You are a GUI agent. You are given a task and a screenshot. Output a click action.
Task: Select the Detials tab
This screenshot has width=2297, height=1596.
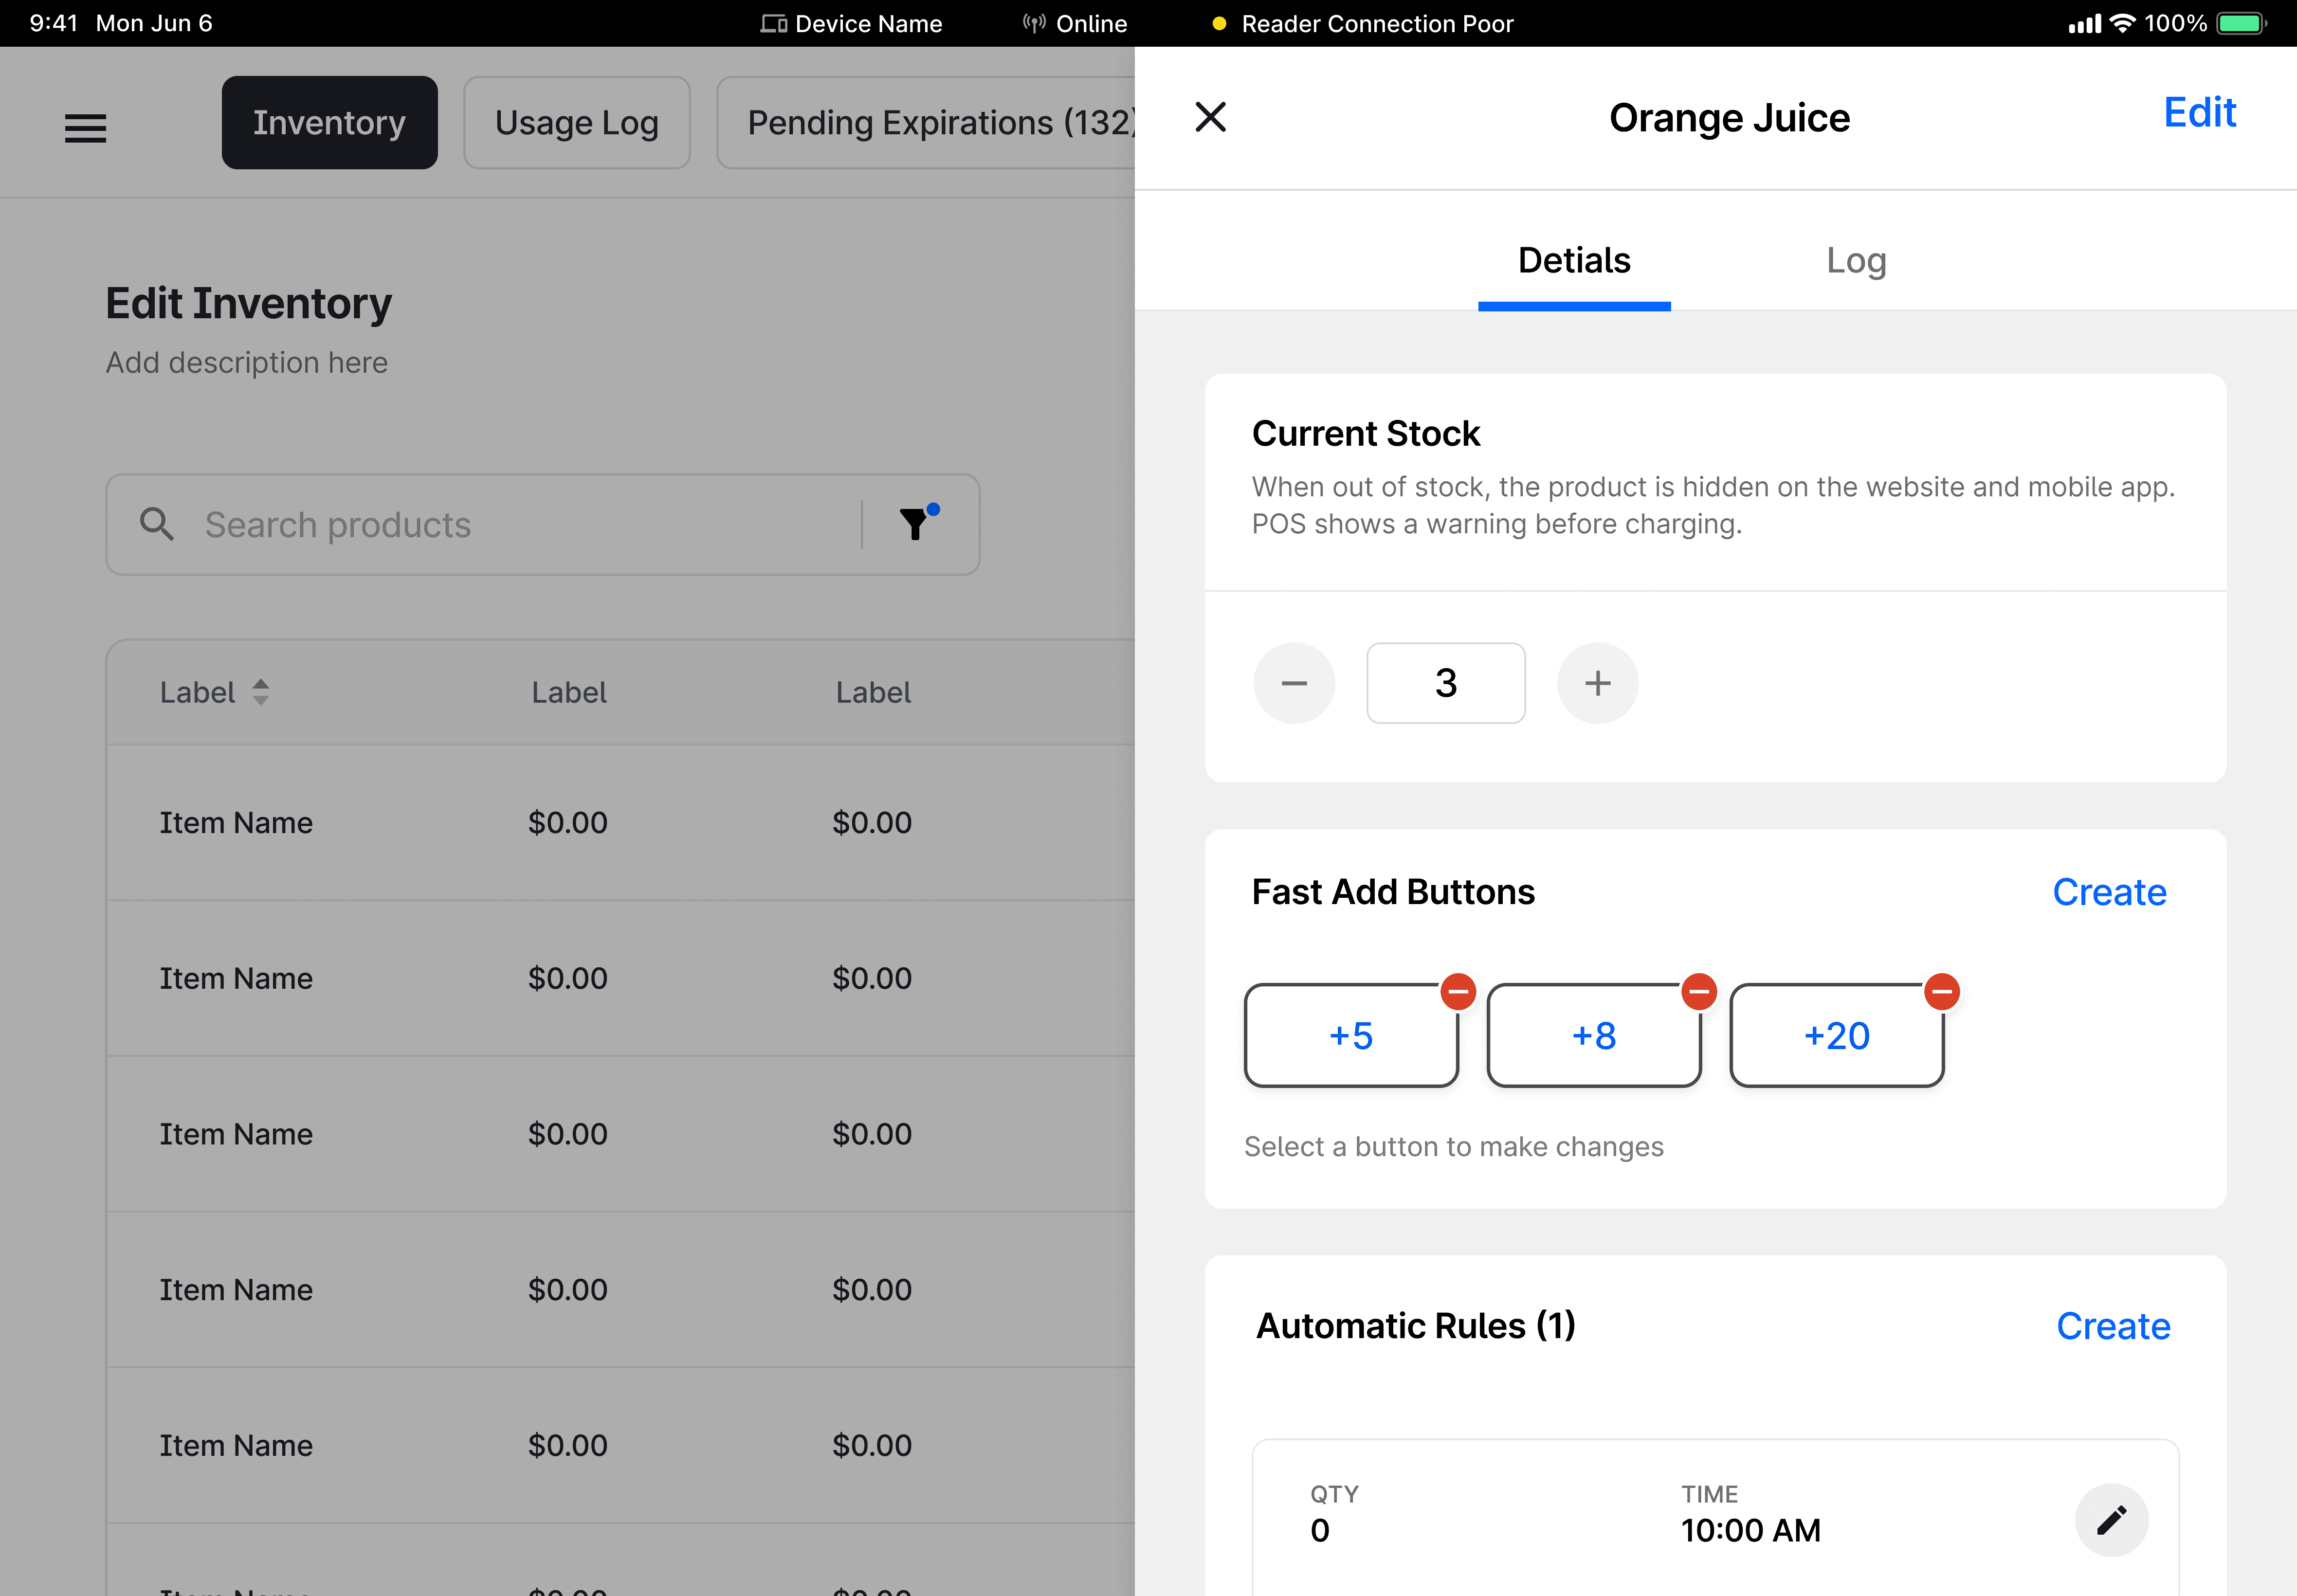coord(1574,260)
